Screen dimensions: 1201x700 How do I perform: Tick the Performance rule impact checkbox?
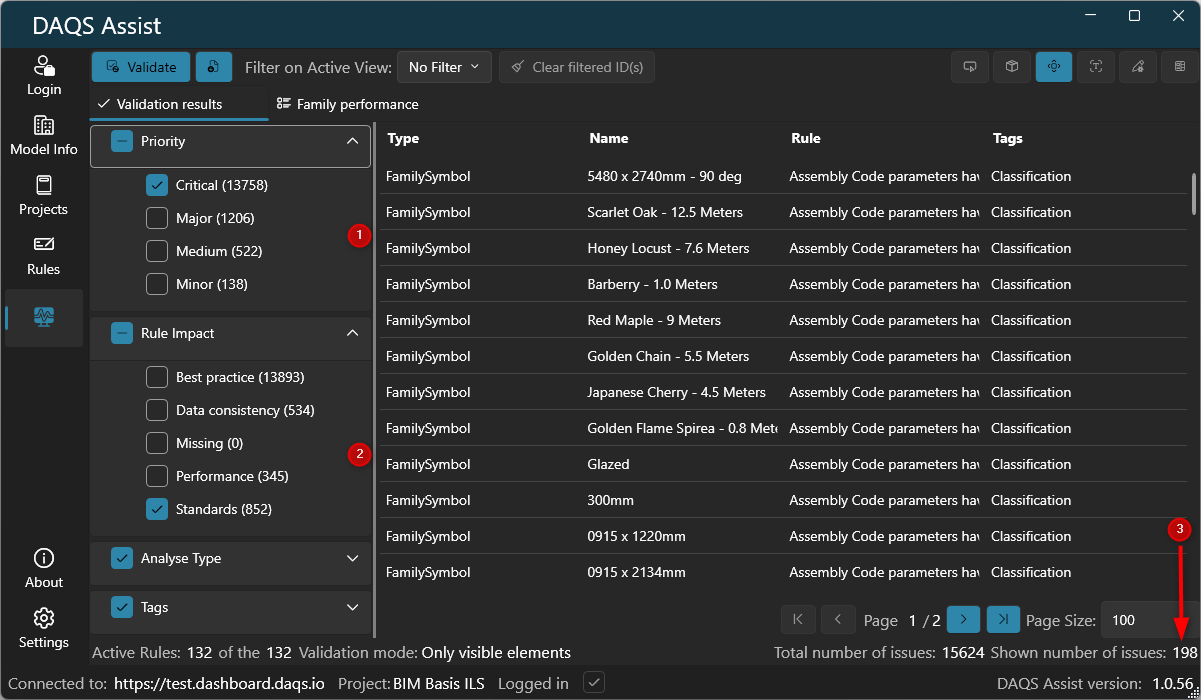[157, 476]
